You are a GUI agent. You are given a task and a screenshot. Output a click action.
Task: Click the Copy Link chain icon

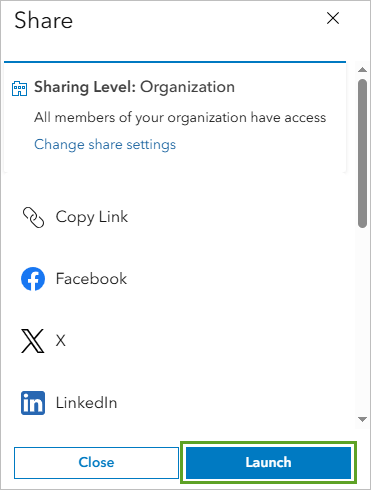33,218
